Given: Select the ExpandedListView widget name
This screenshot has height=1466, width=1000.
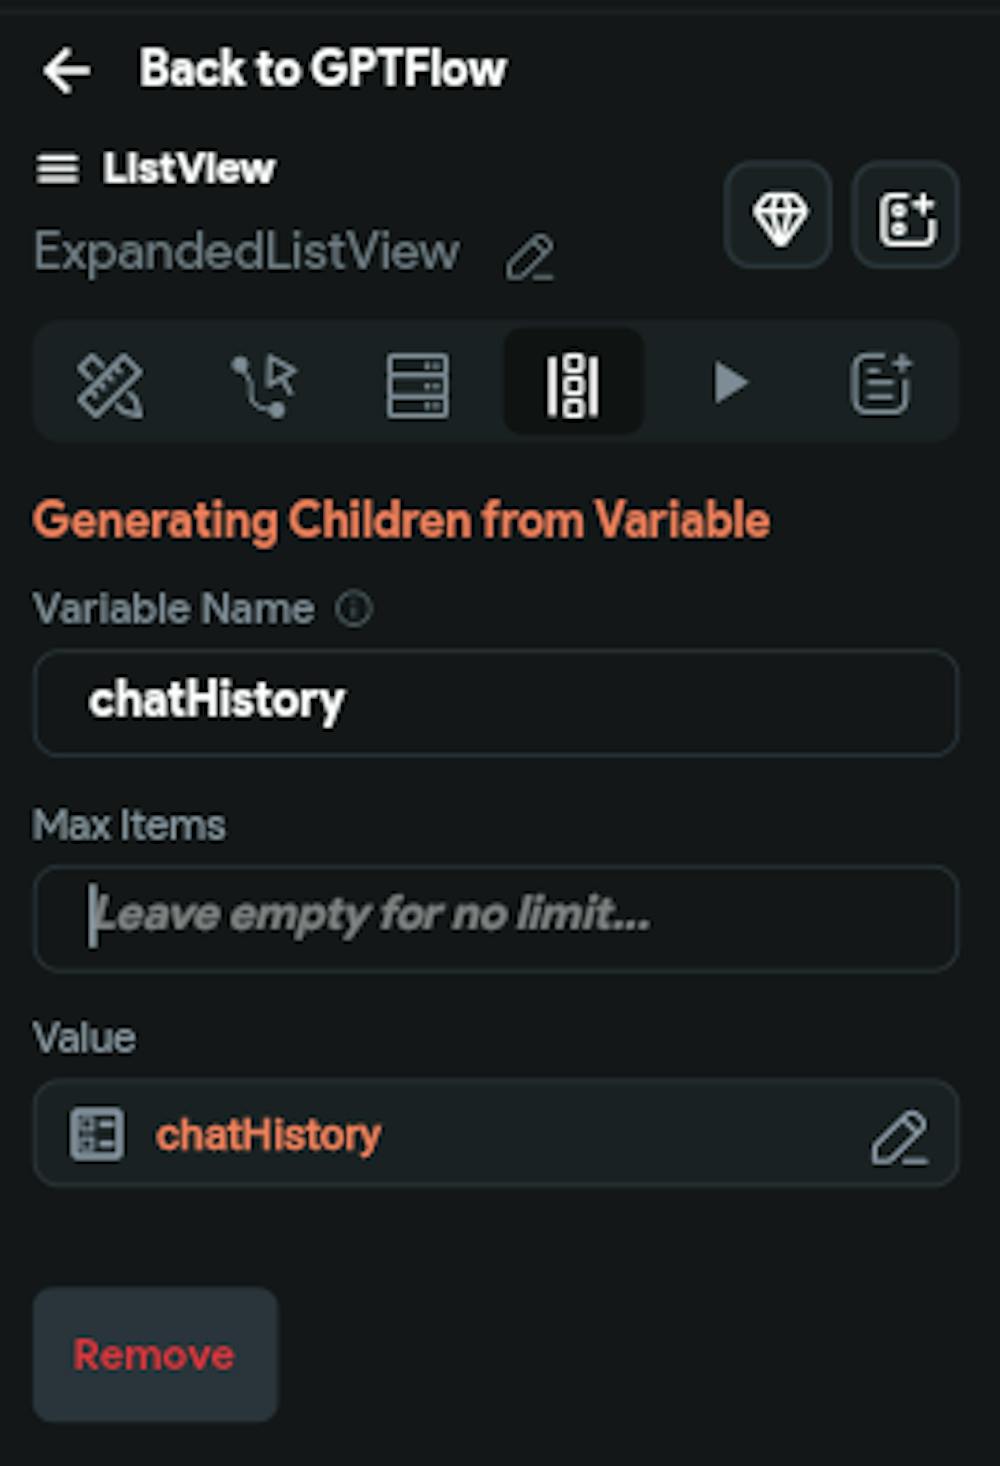Looking at the screenshot, I should pyautogui.click(x=247, y=252).
